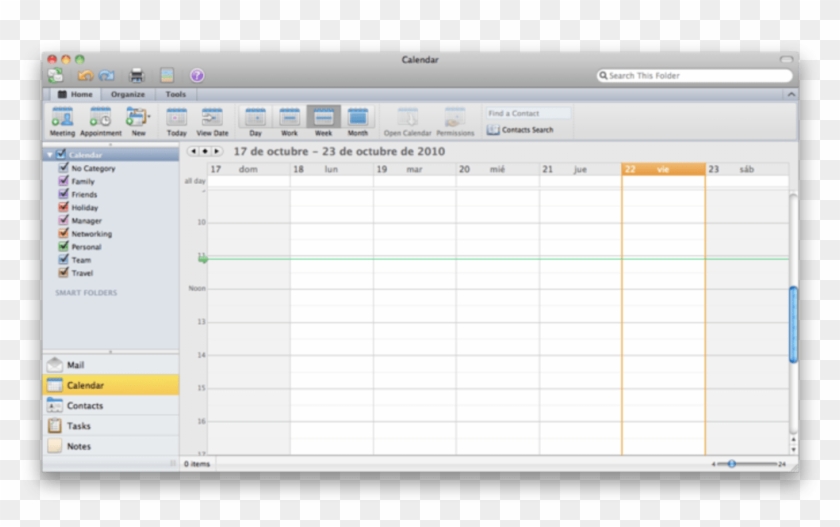Screen dimensions: 840x527
Task: Select the 18 lun day header
Action: click(x=332, y=169)
